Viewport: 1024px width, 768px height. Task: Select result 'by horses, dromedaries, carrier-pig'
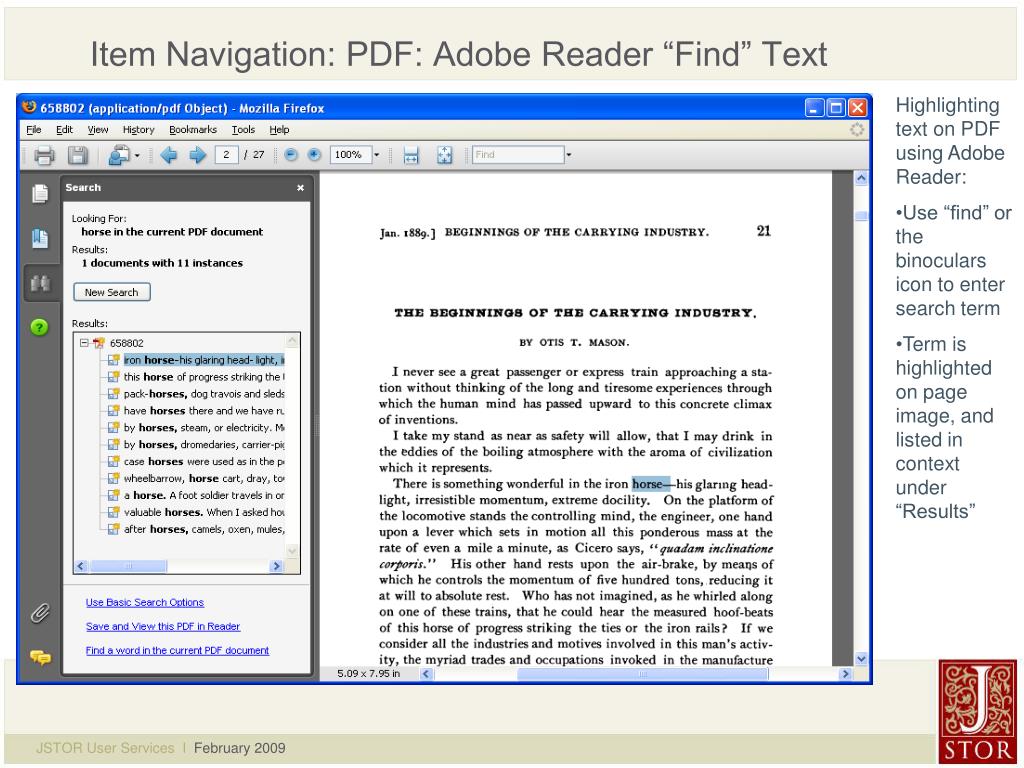point(204,445)
